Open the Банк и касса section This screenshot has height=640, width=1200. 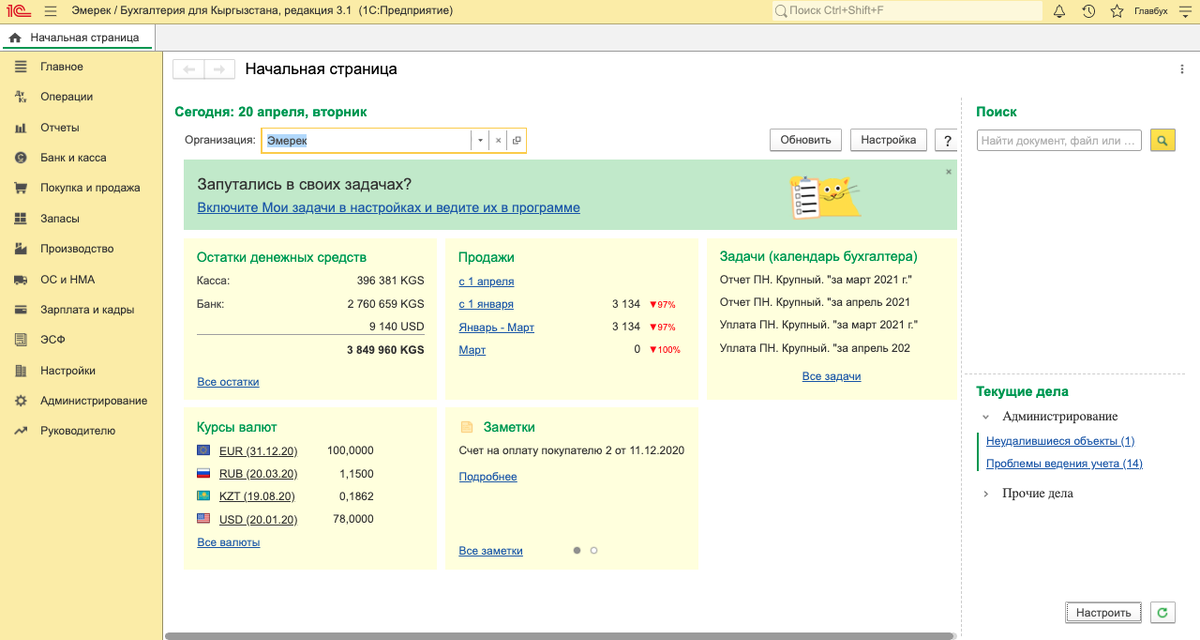(x=73, y=158)
